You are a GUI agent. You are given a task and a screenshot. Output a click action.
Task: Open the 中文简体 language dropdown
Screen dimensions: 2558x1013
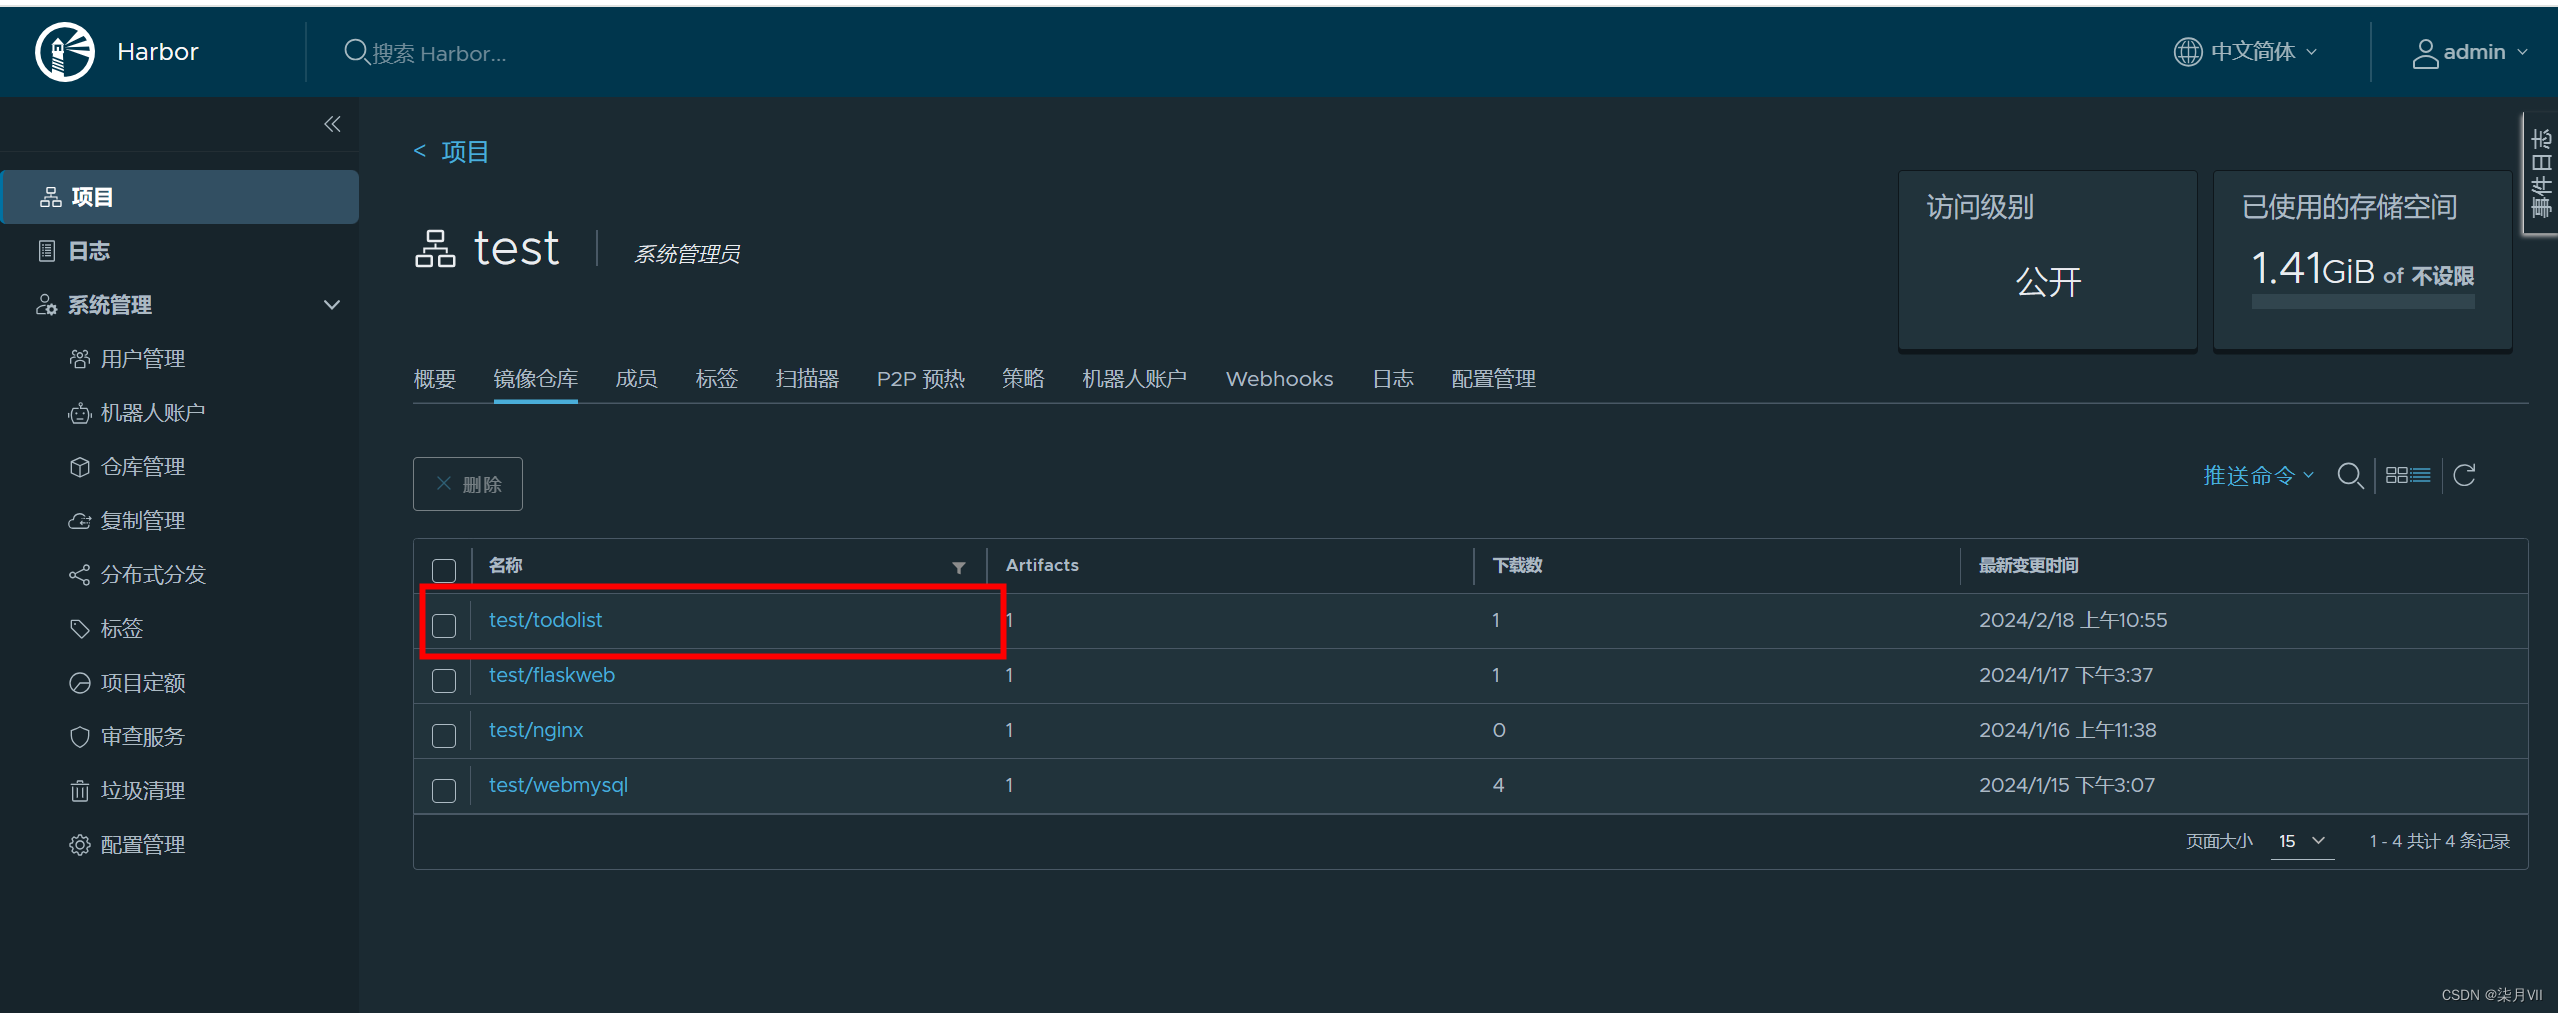point(2245,52)
